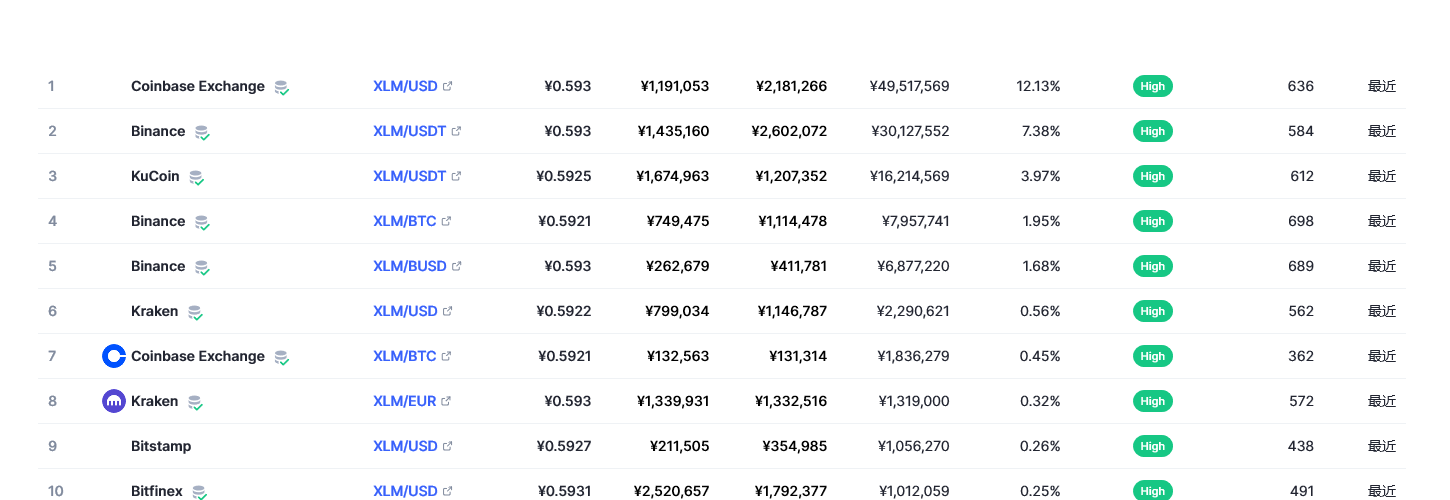Click the 最近 updated label in row 5
1450x500 pixels.
point(1382,266)
